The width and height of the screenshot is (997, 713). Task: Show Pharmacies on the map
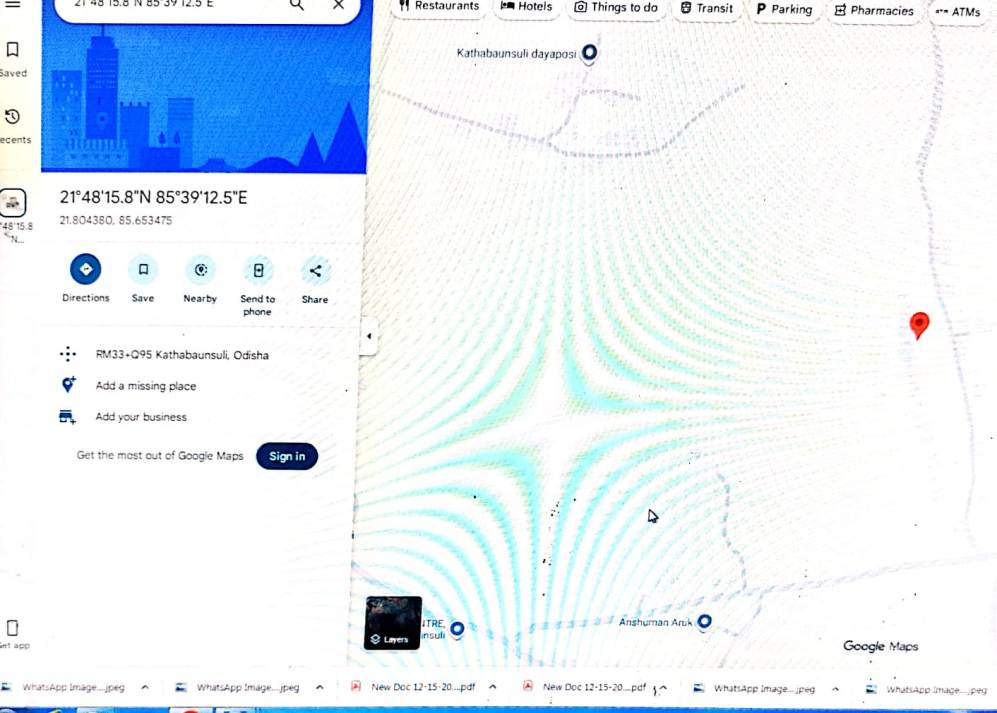(x=873, y=10)
